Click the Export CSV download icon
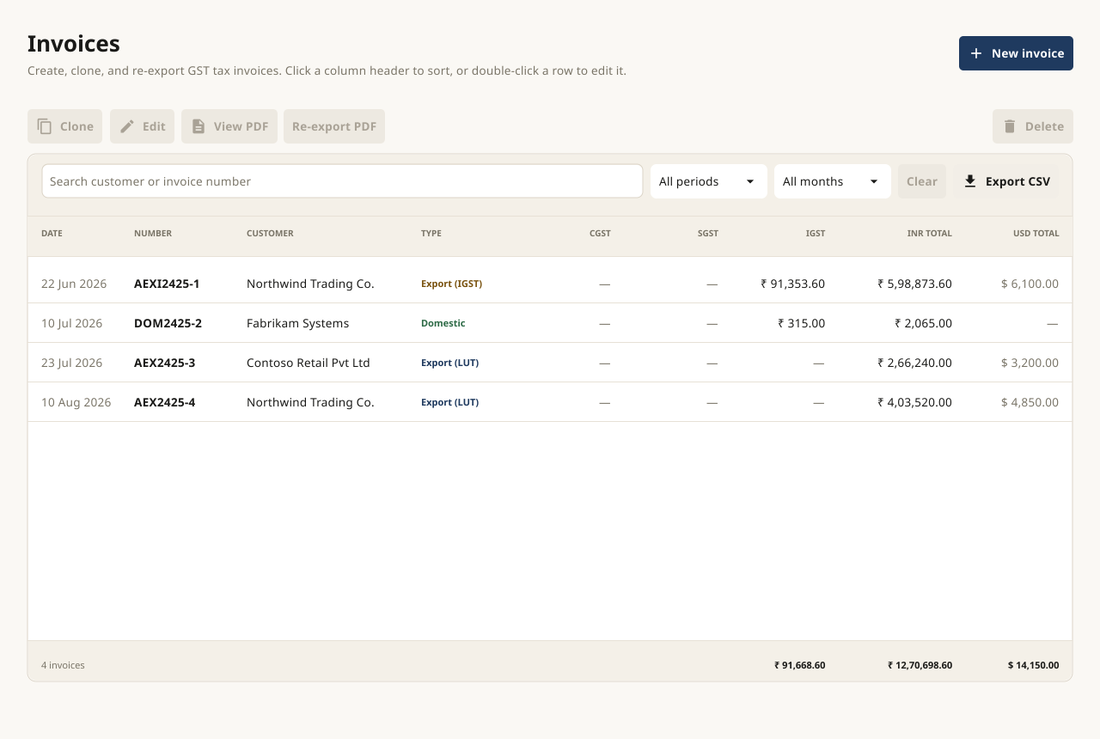This screenshot has width=1100, height=739. tap(970, 181)
